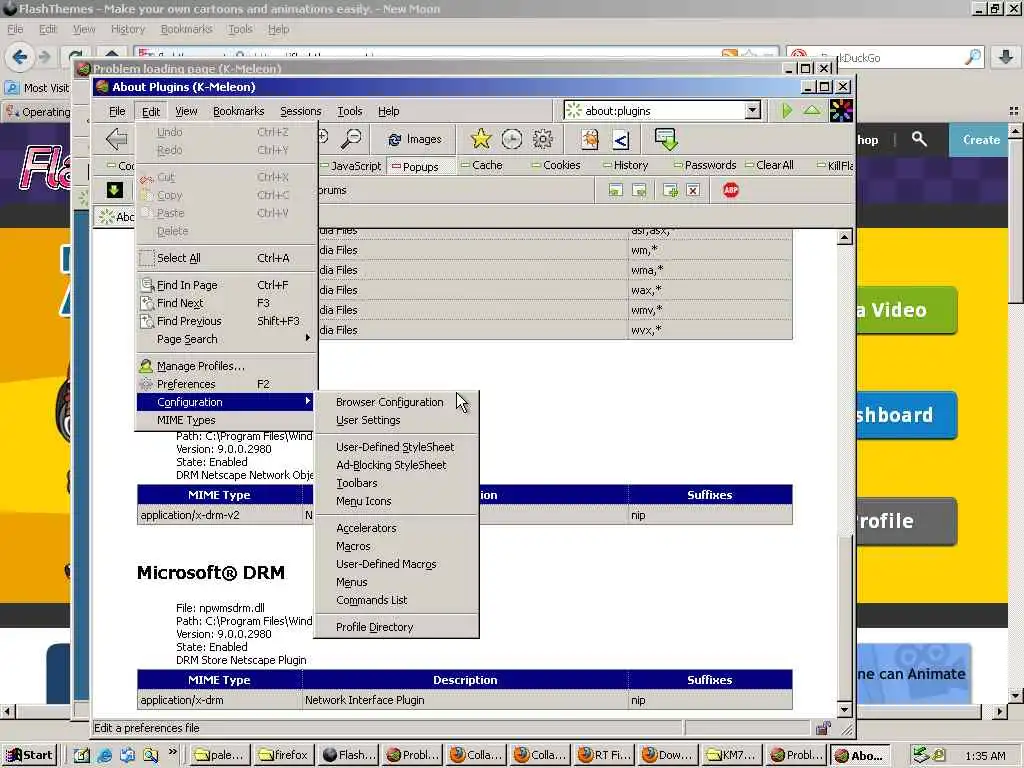Open User-Defined StyleSheet entry

tap(395, 447)
